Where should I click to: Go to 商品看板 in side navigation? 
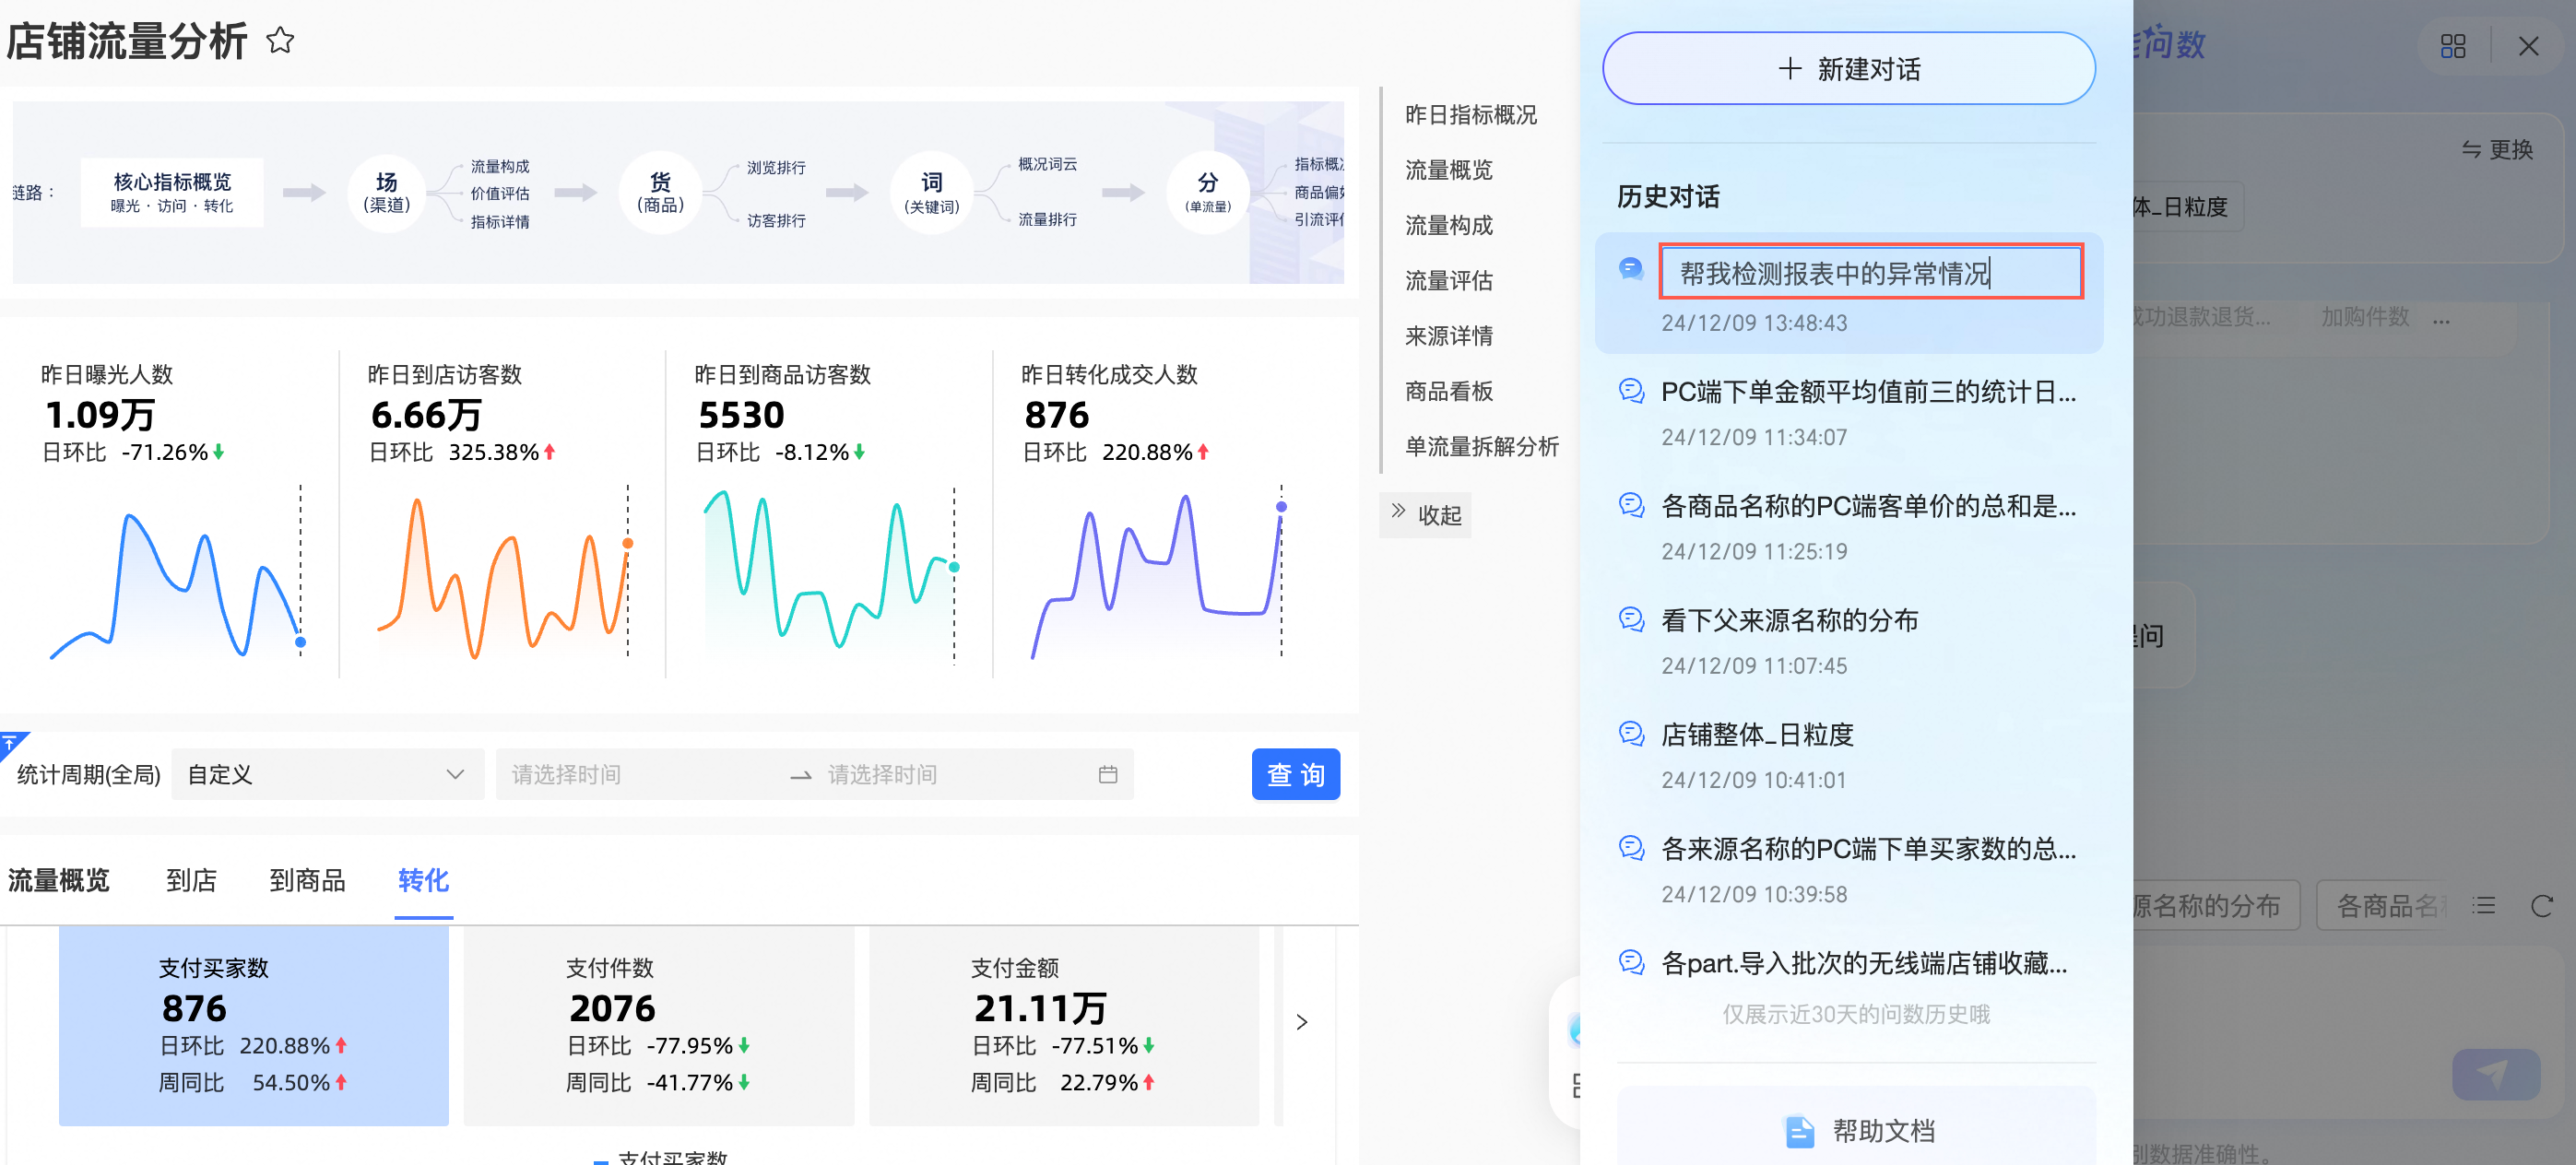(1448, 390)
